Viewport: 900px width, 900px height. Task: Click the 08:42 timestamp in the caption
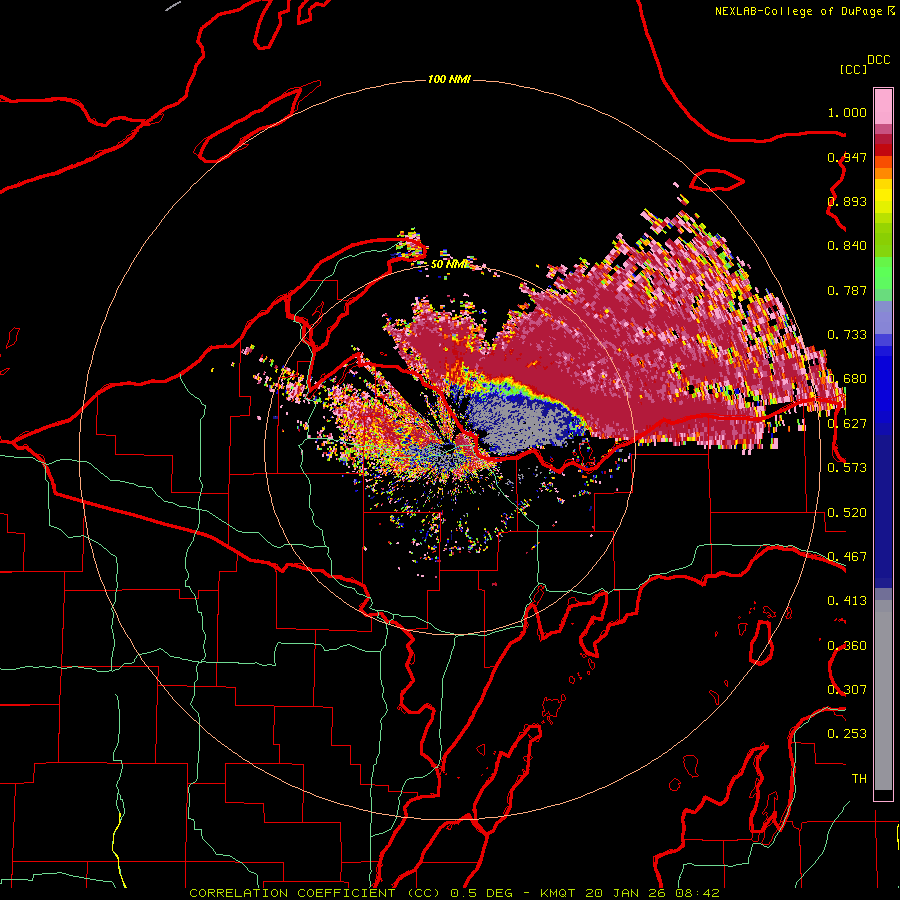click(x=696, y=893)
